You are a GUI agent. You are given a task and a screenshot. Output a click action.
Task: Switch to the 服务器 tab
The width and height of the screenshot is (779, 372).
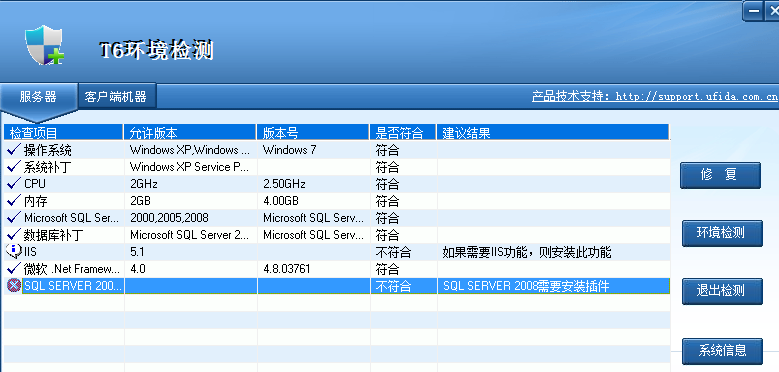[38, 97]
